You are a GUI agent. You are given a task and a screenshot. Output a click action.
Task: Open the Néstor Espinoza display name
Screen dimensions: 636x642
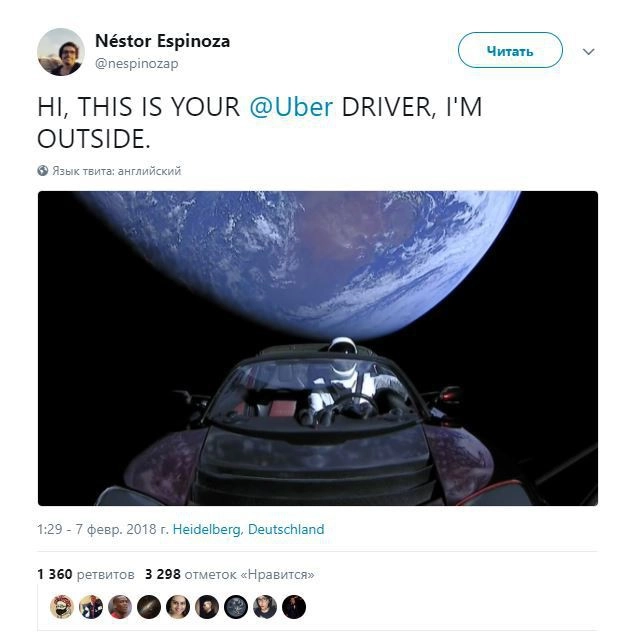pos(163,41)
